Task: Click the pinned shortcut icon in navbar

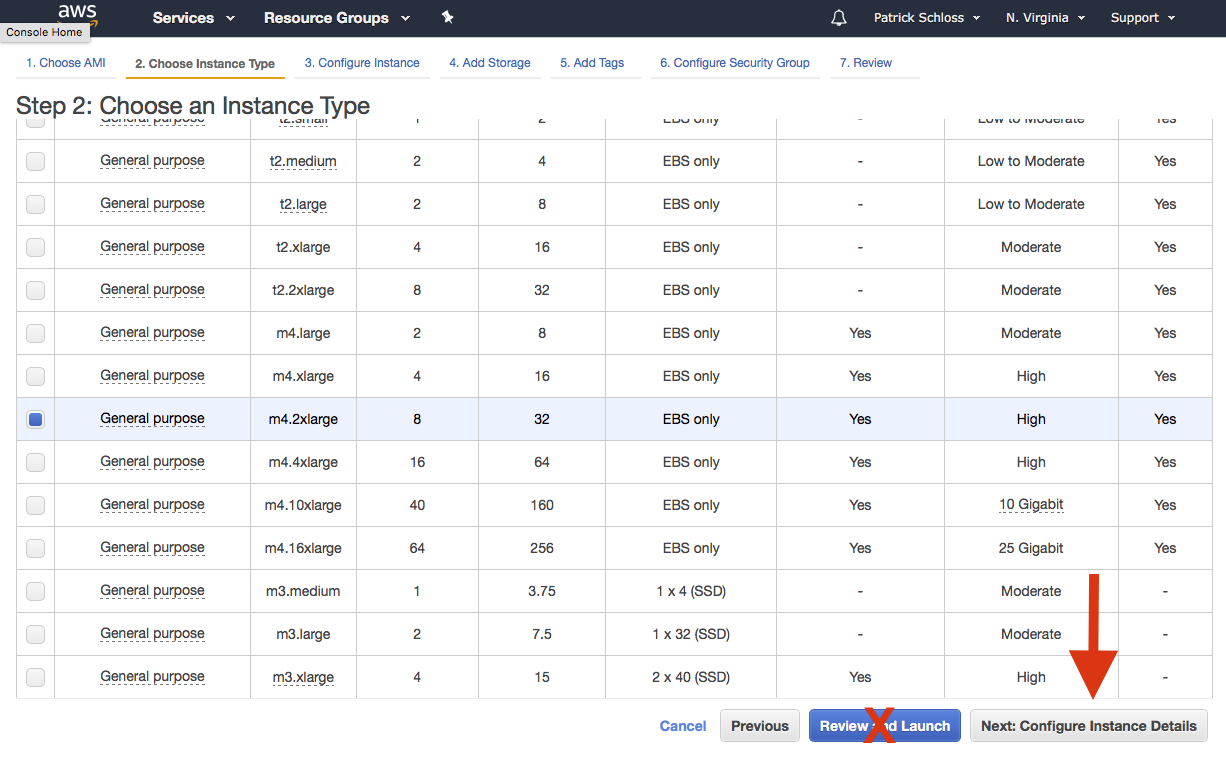Action: 447,17
